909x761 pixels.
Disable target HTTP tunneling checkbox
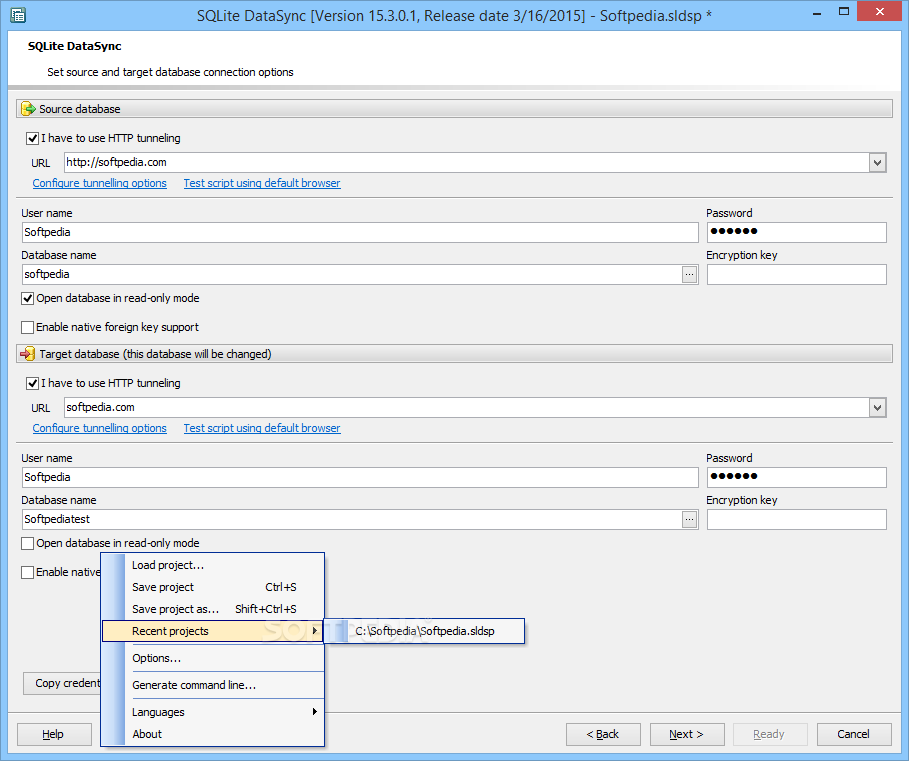pos(32,384)
